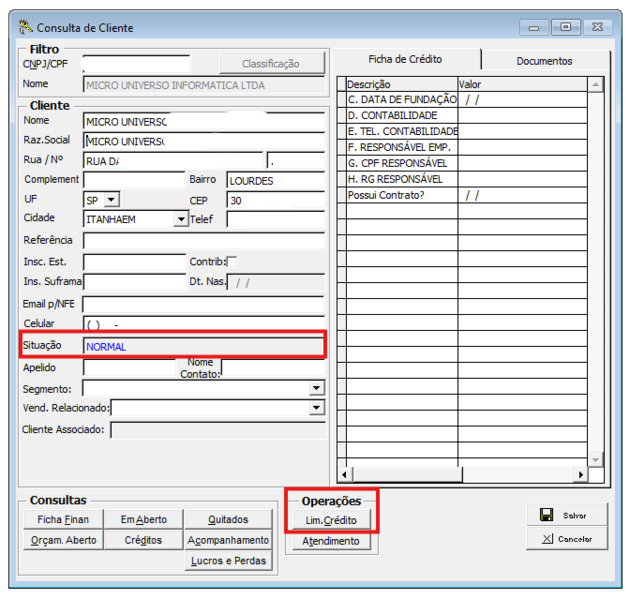Click the Ins. Suframa field
The height and width of the screenshot is (599, 630).
(x=134, y=282)
